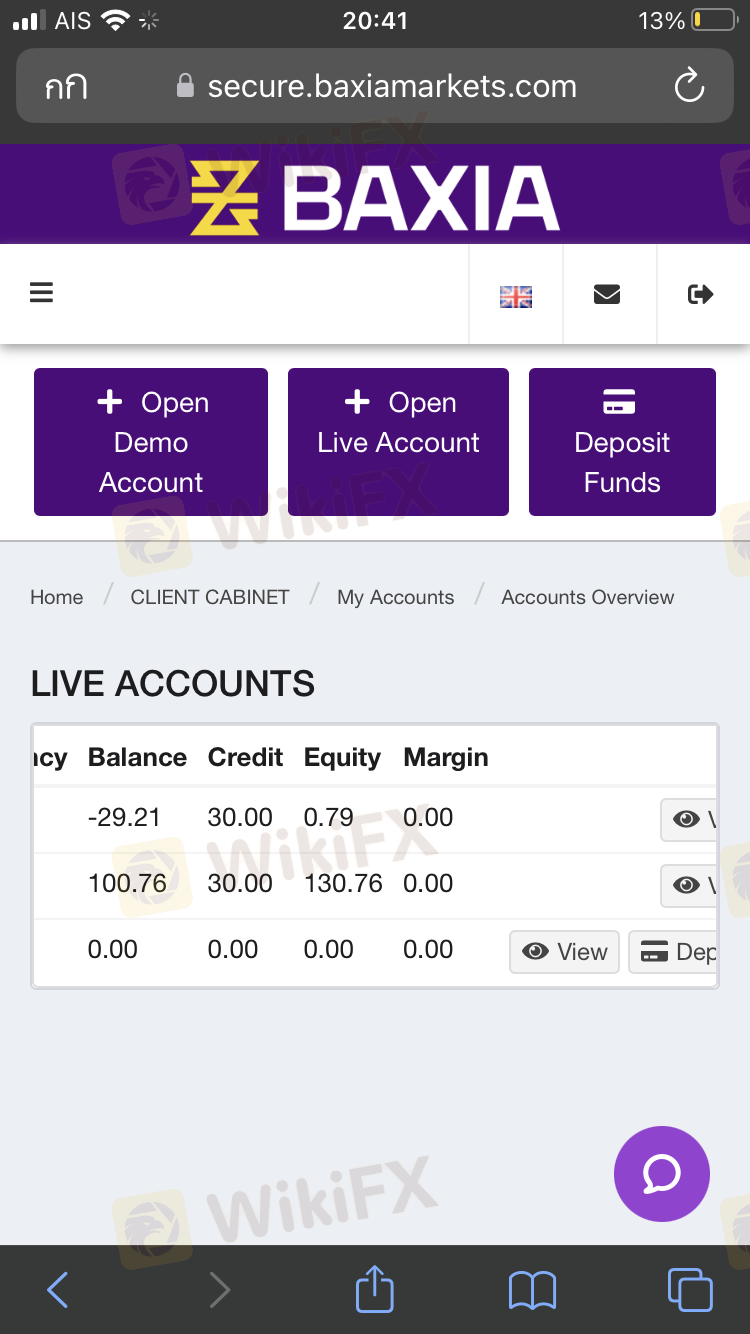Viewport: 750px width, 1334px height.
Task: Open the Safari share sheet
Action: click(x=375, y=1288)
